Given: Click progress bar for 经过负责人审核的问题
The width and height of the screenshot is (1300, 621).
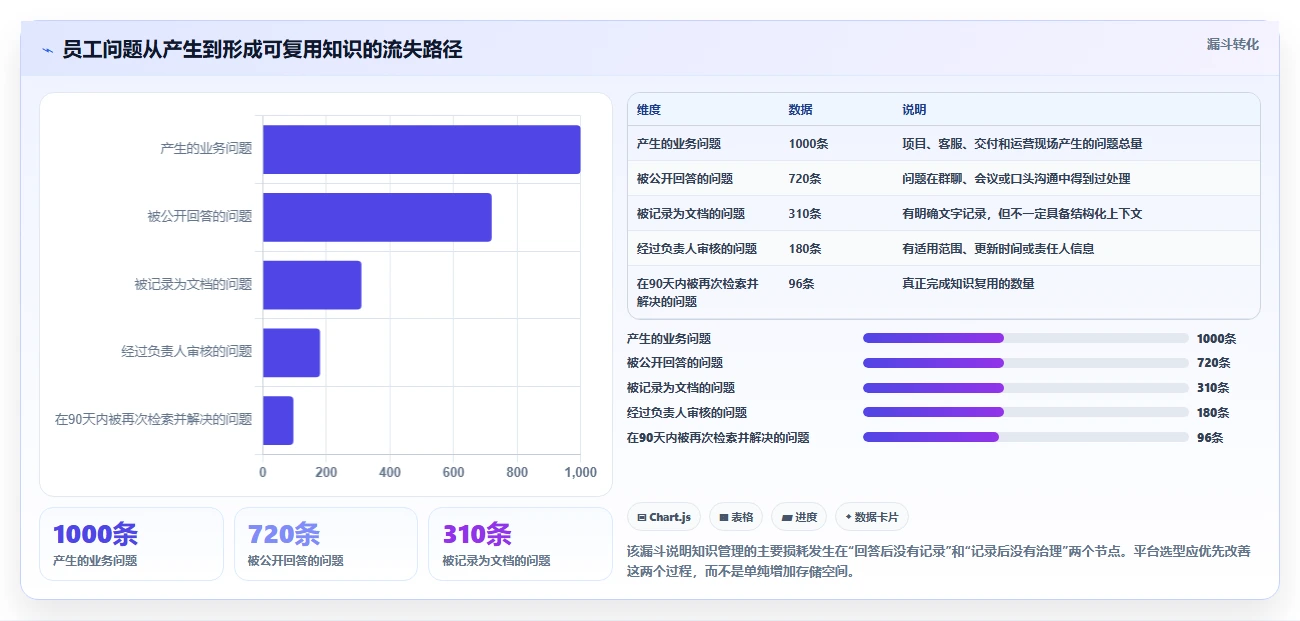Looking at the screenshot, I should click(1026, 412).
